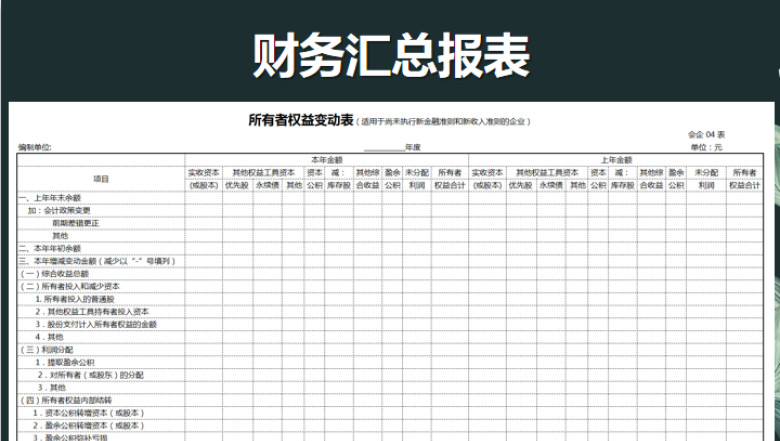This screenshot has height=441, width=780.
Task: Select row (四) 所有者权益内部结转
Action: tap(65, 400)
